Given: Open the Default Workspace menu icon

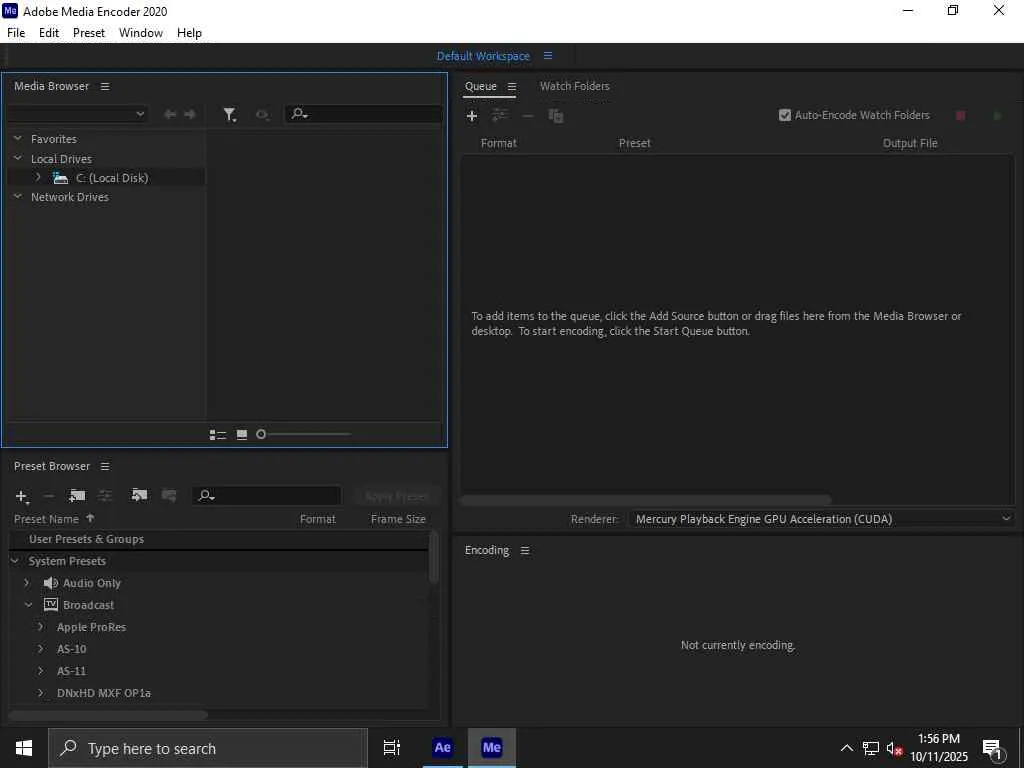Looking at the screenshot, I should click(548, 56).
